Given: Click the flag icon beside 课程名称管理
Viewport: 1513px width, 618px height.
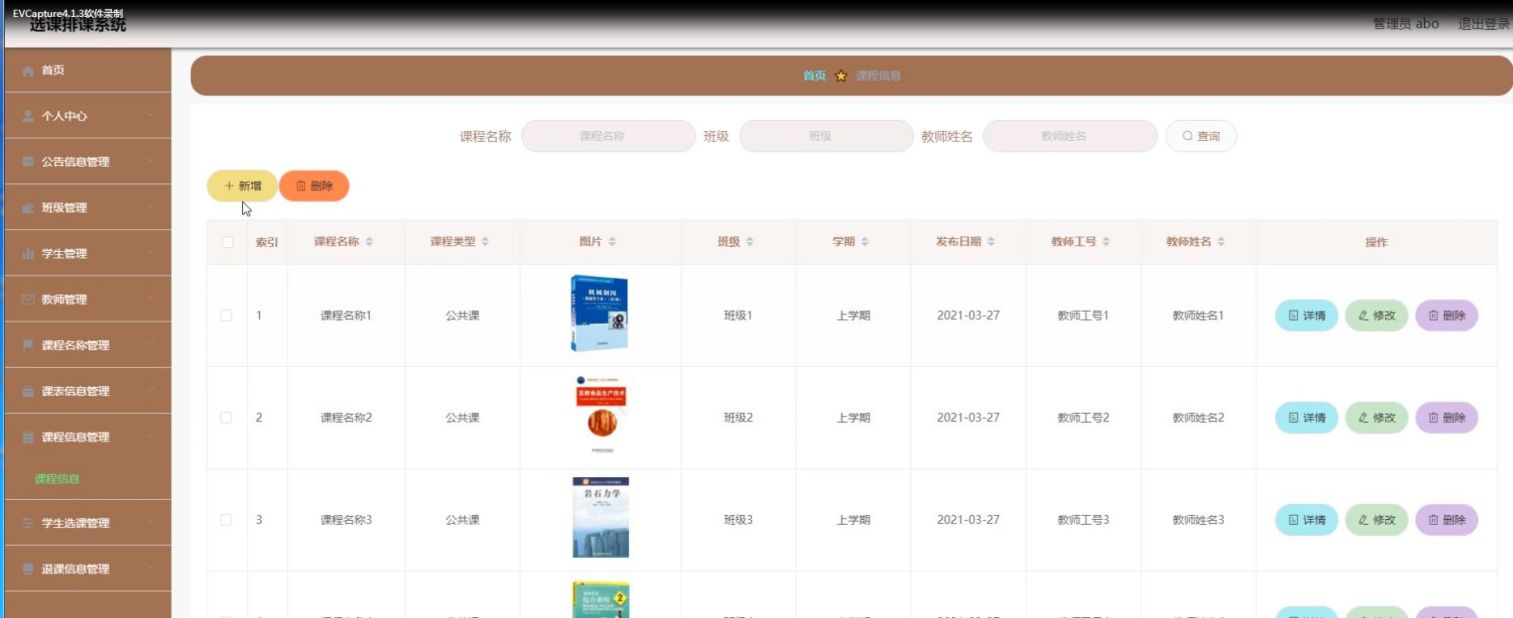Looking at the screenshot, I should [28, 345].
